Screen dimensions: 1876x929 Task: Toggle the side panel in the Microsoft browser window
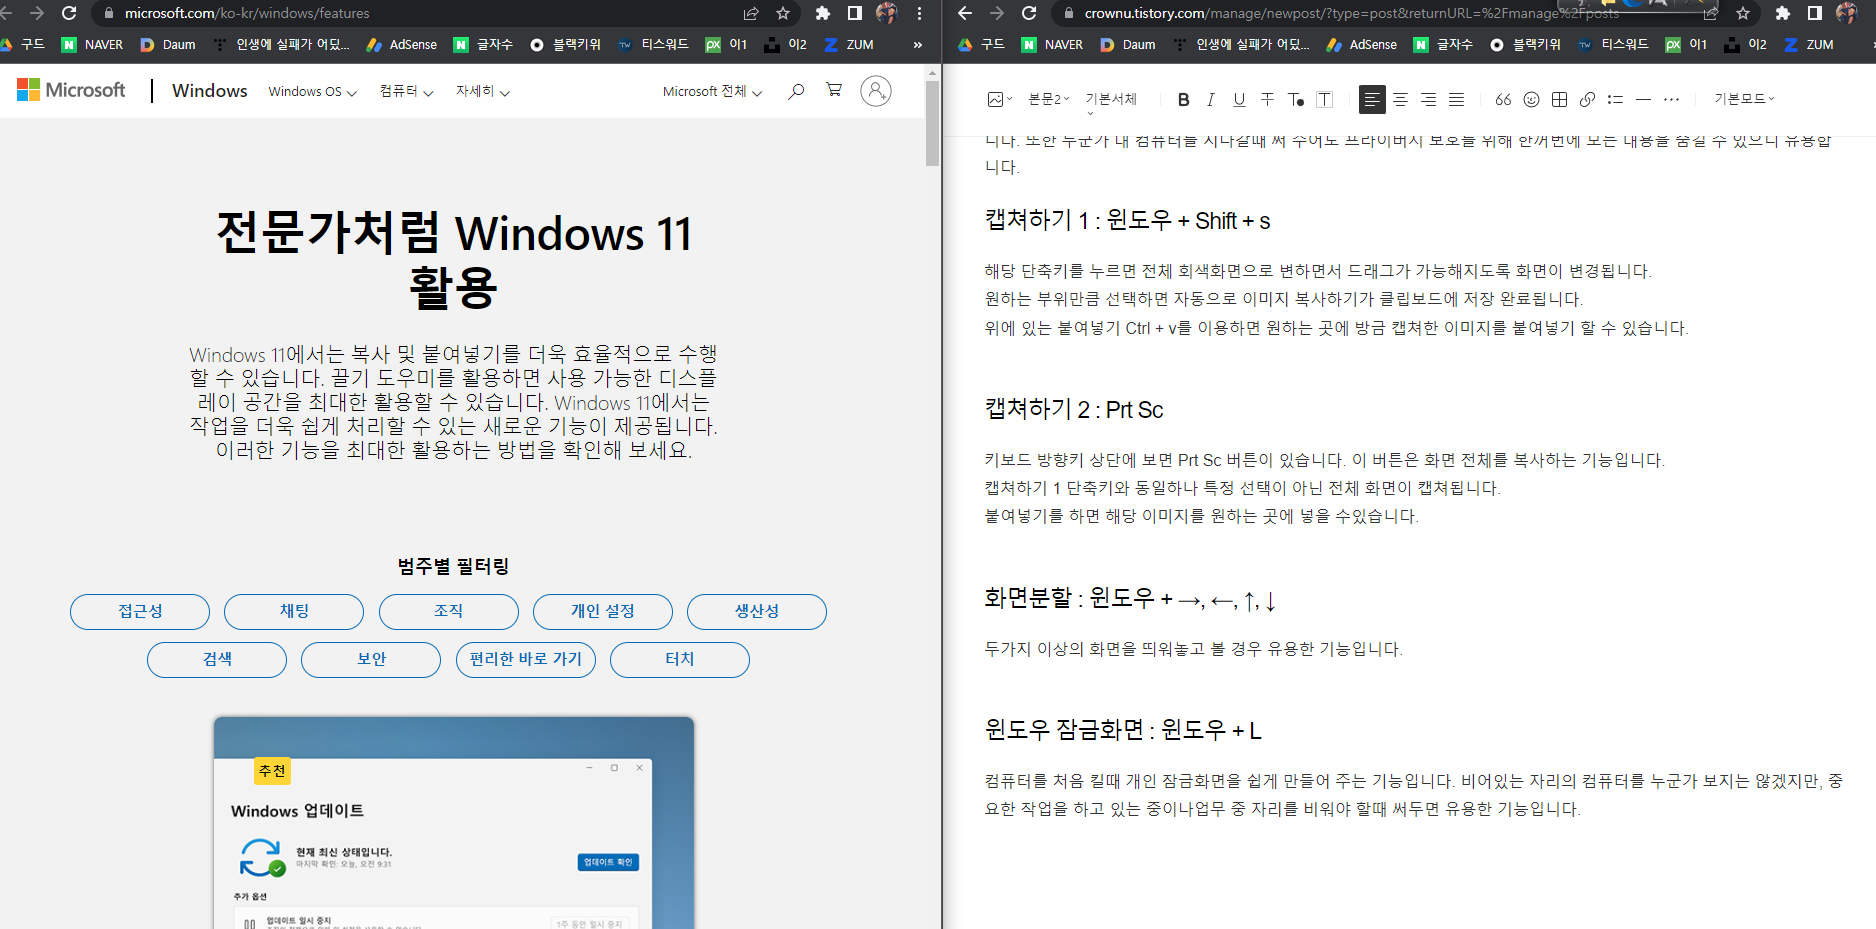pos(855,13)
